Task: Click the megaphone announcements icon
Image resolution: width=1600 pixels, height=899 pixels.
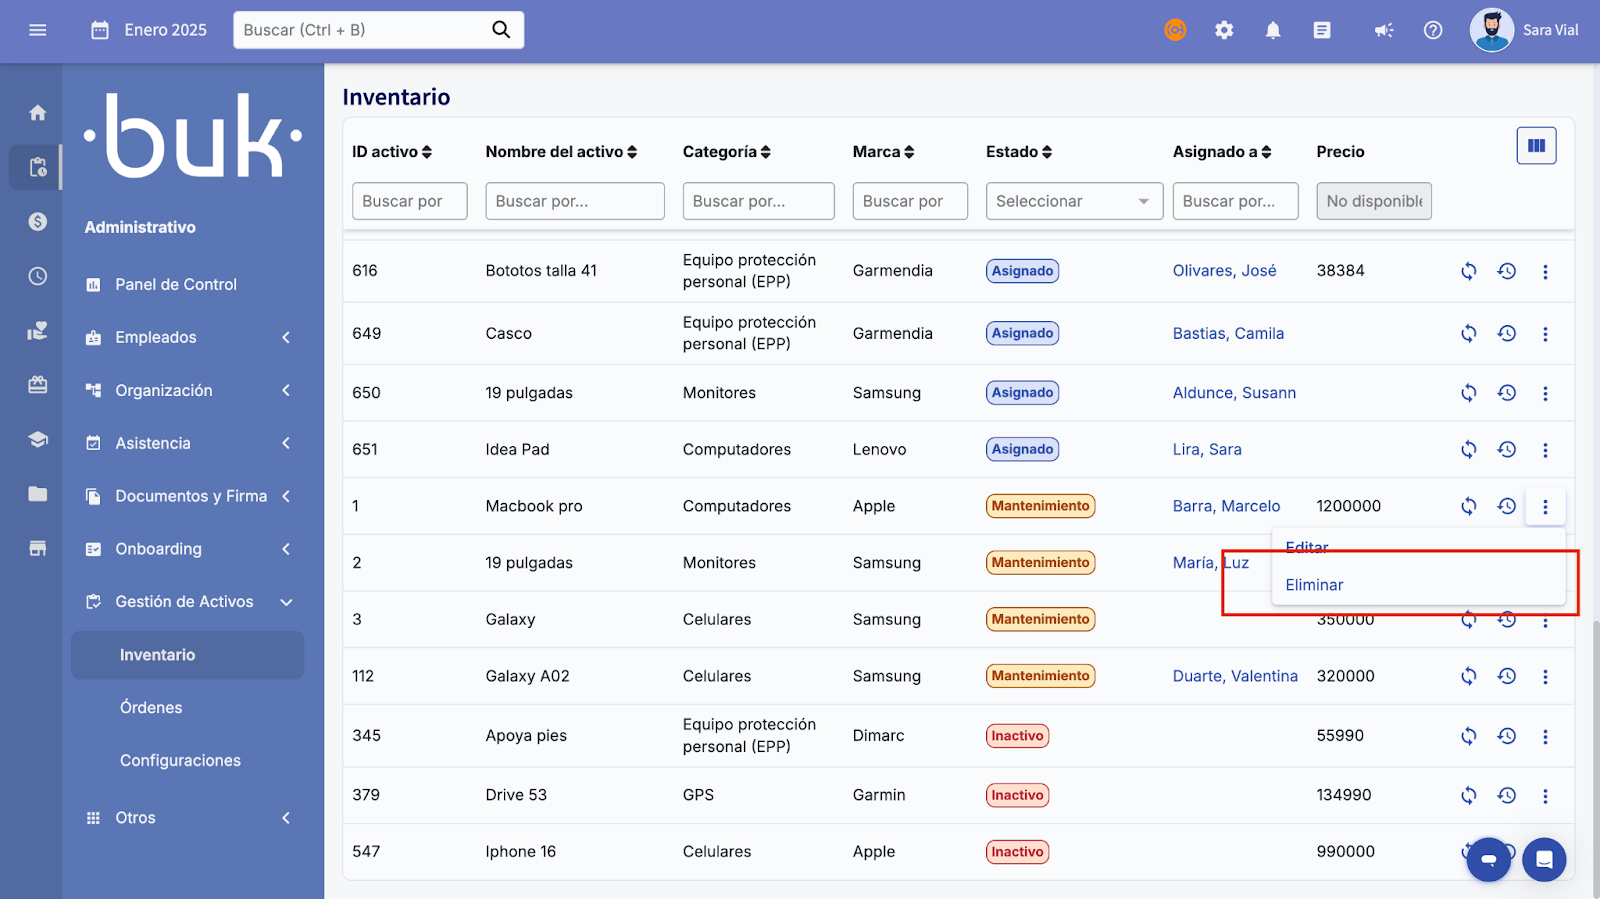Action: click(1383, 30)
